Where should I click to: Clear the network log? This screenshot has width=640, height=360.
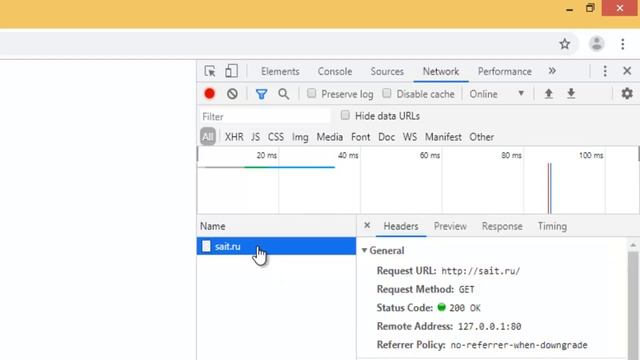click(232, 94)
